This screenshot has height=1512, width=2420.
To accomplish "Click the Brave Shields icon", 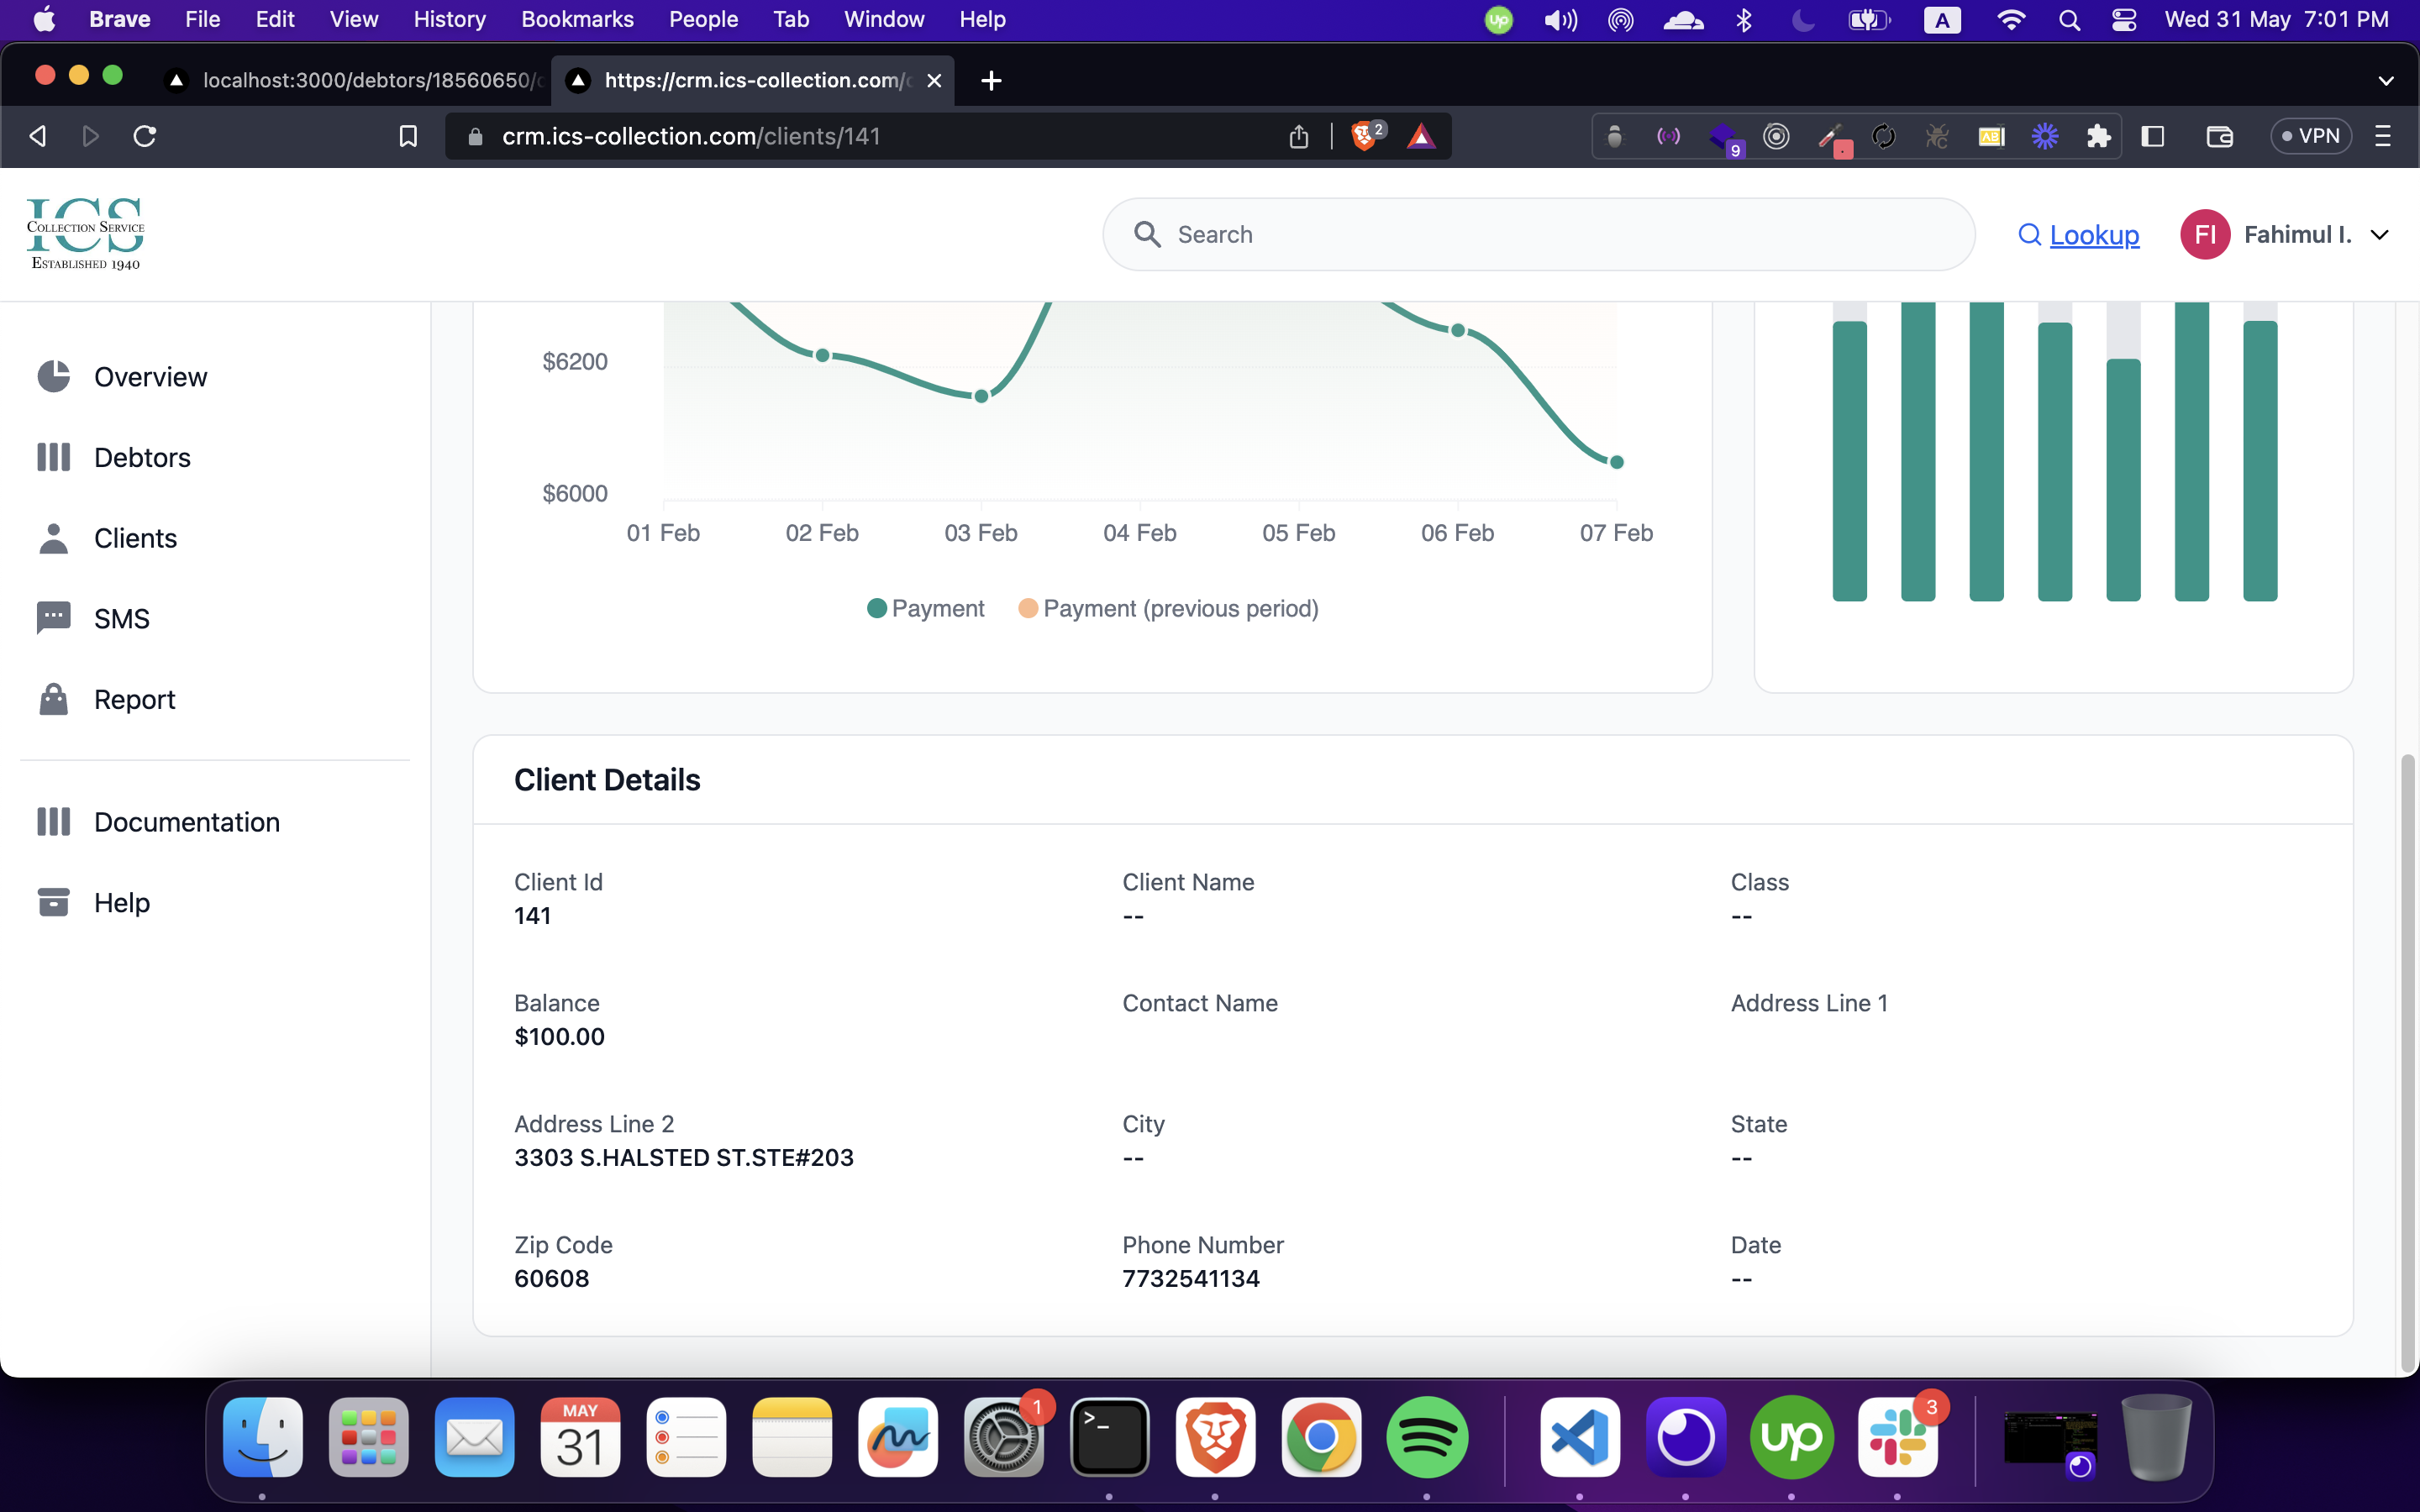I will (1364, 136).
